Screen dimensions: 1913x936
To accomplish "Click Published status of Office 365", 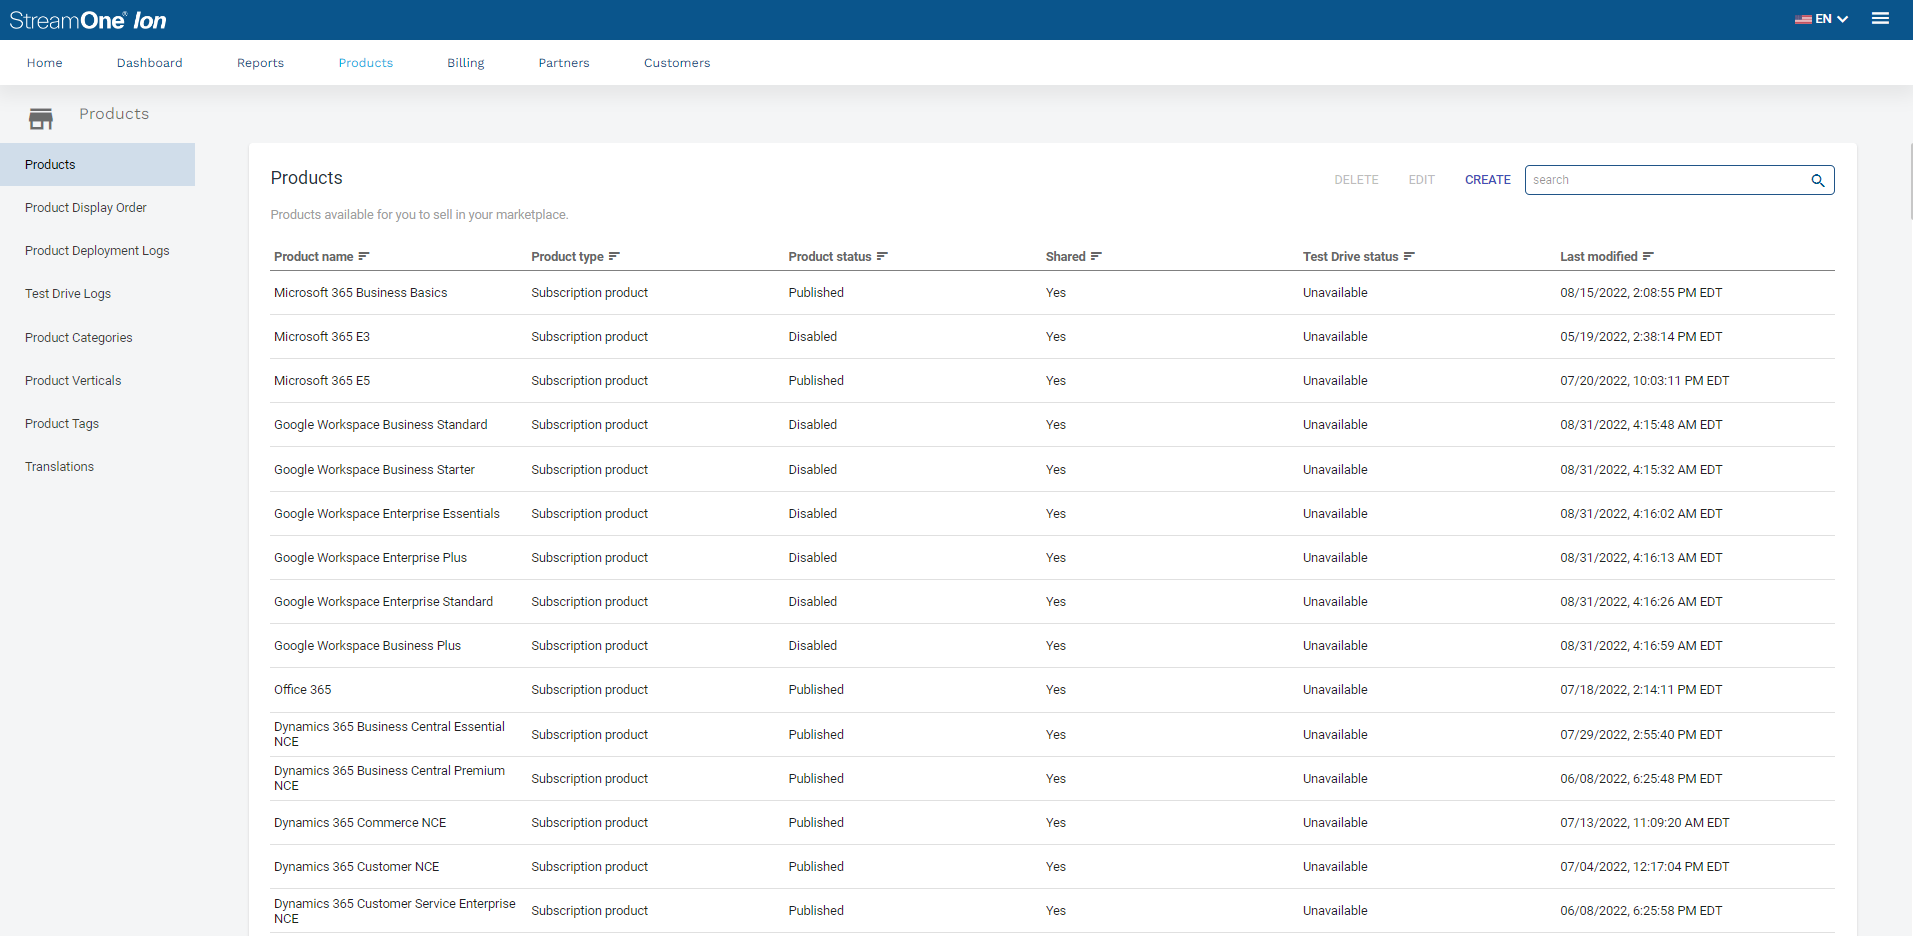I will point(816,690).
